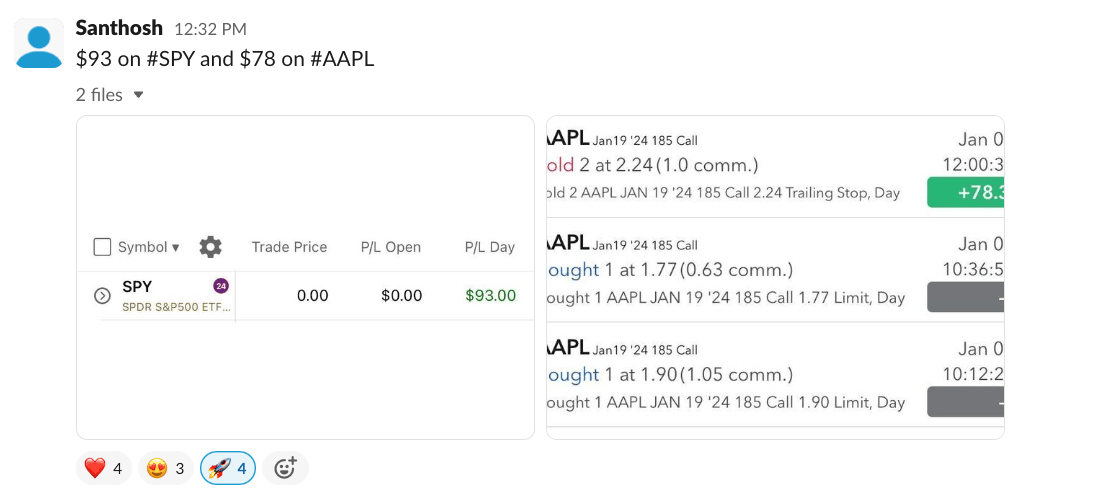This screenshot has height=496, width=1106.
Task: Open the Symbol column dropdown
Action: tap(149, 247)
